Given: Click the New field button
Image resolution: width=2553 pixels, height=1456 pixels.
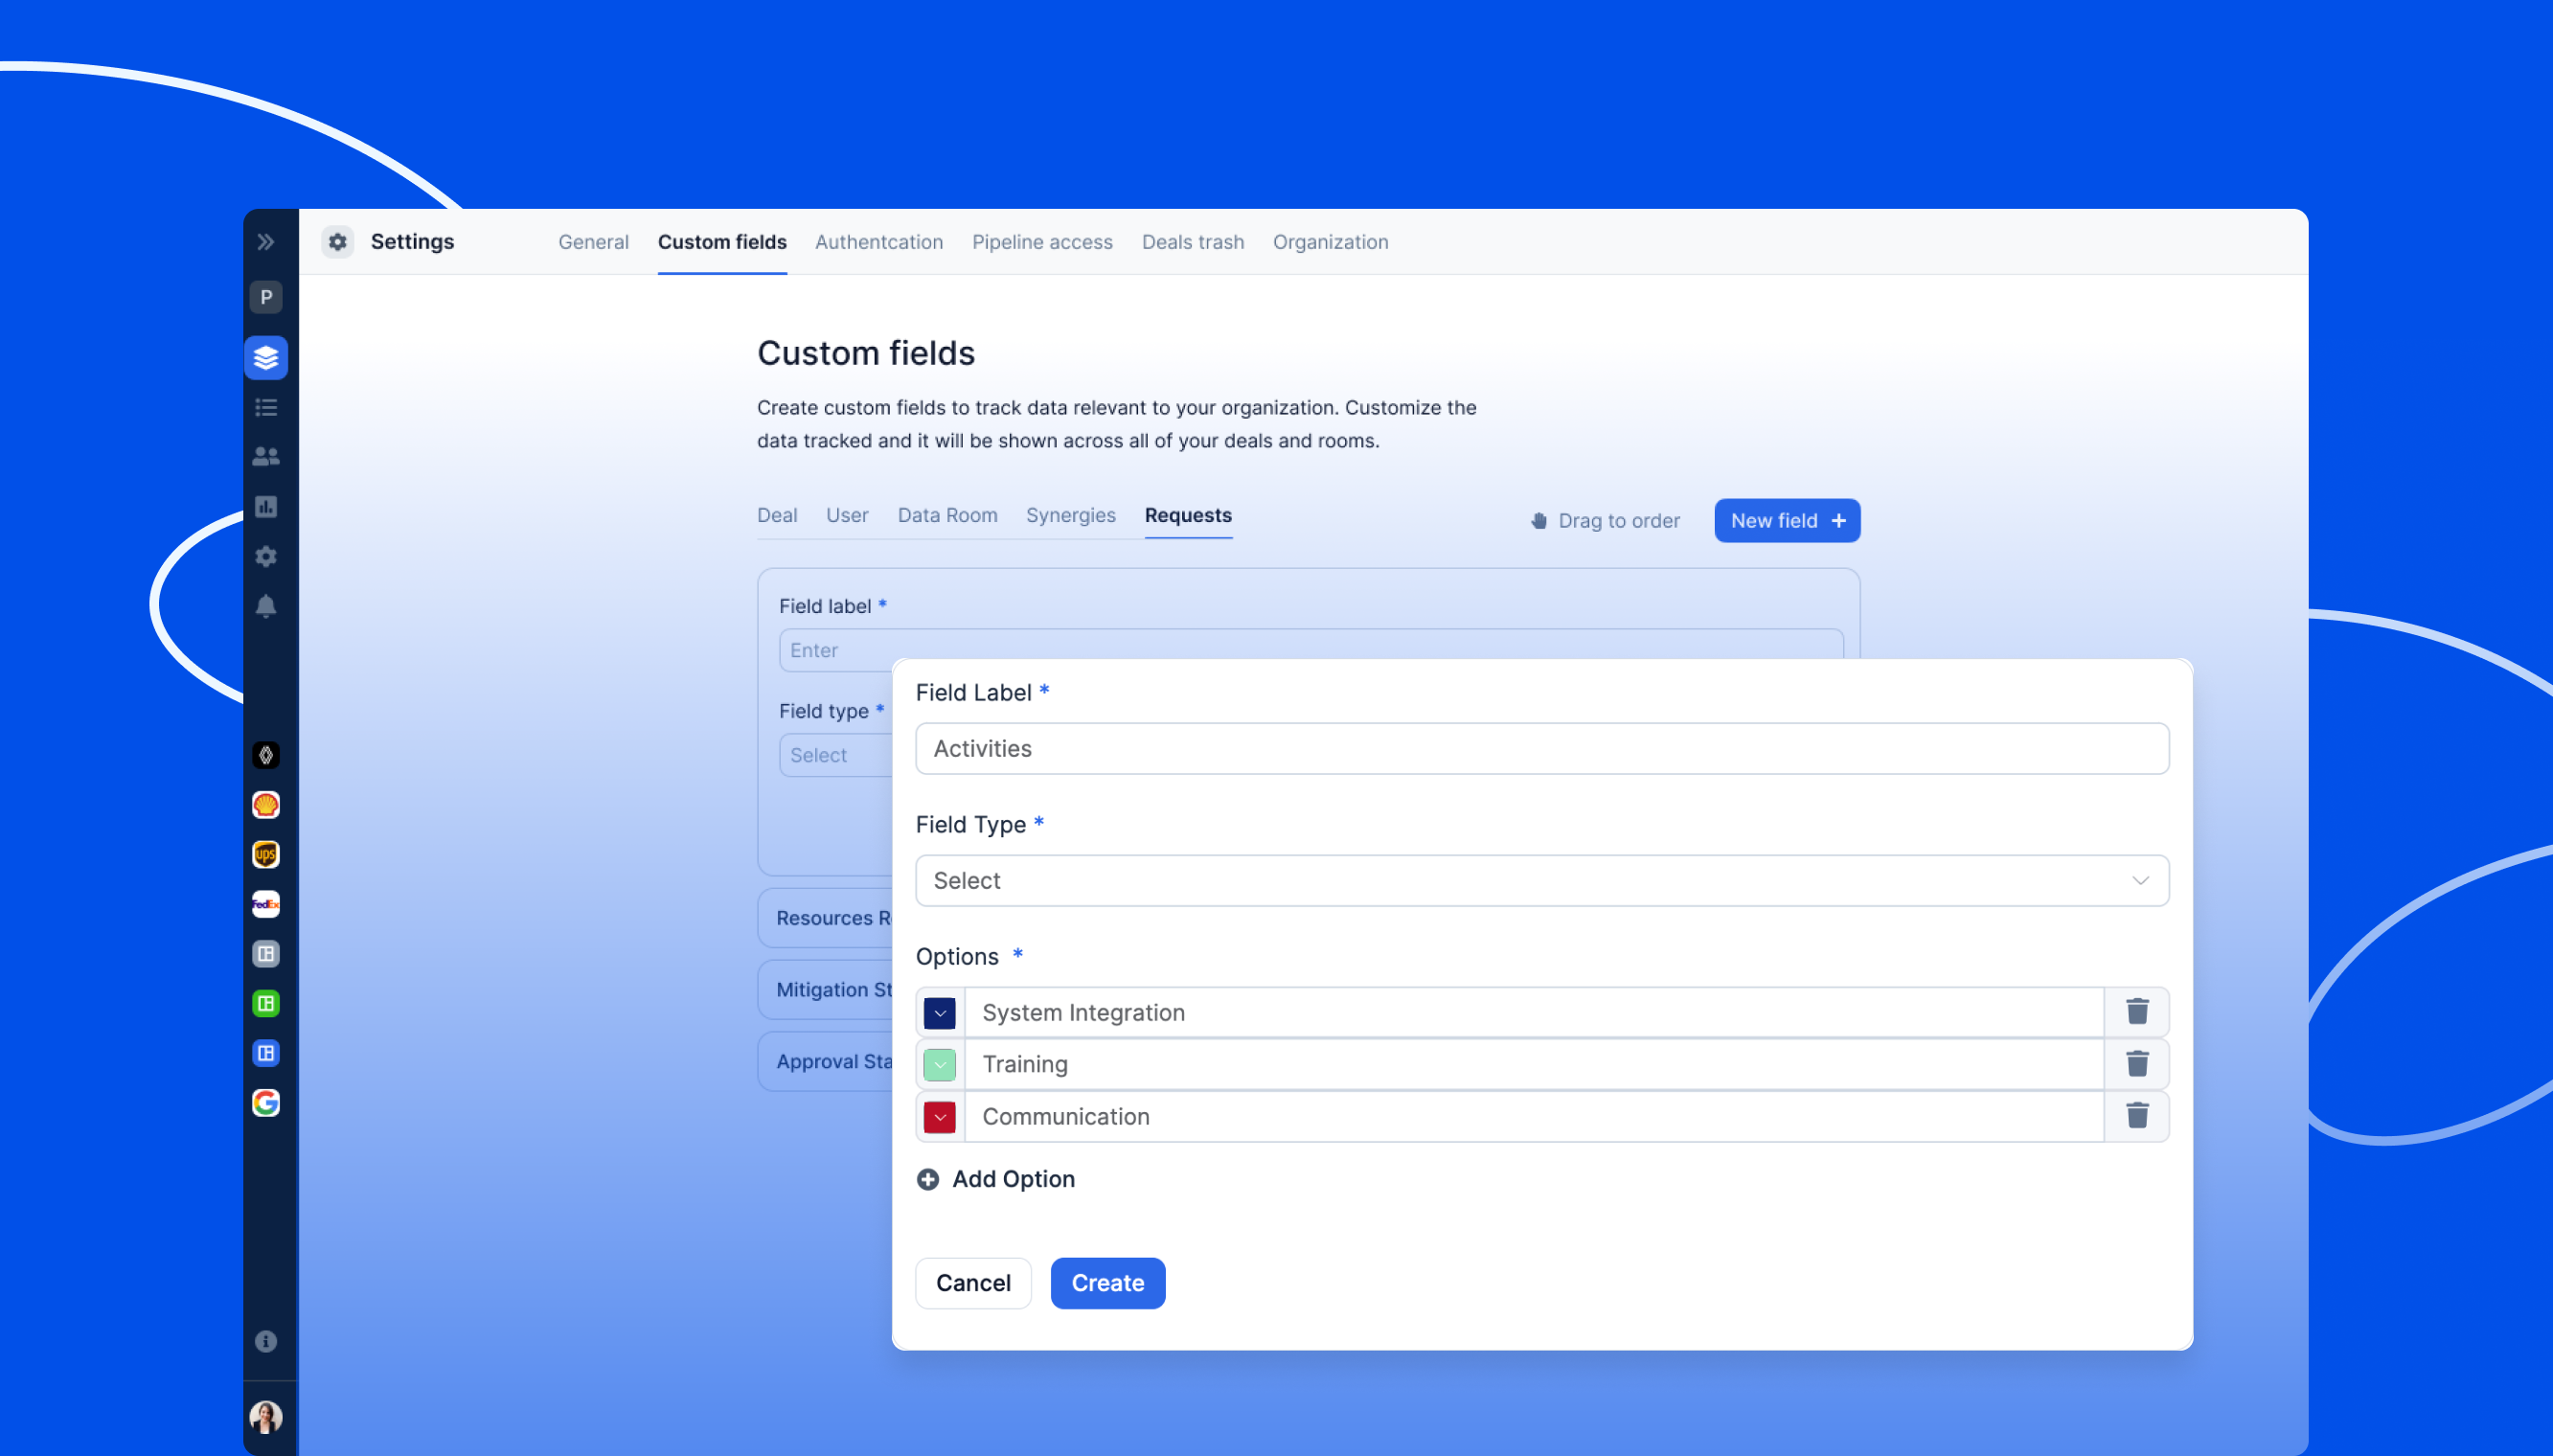Looking at the screenshot, I should point(1786,521).
